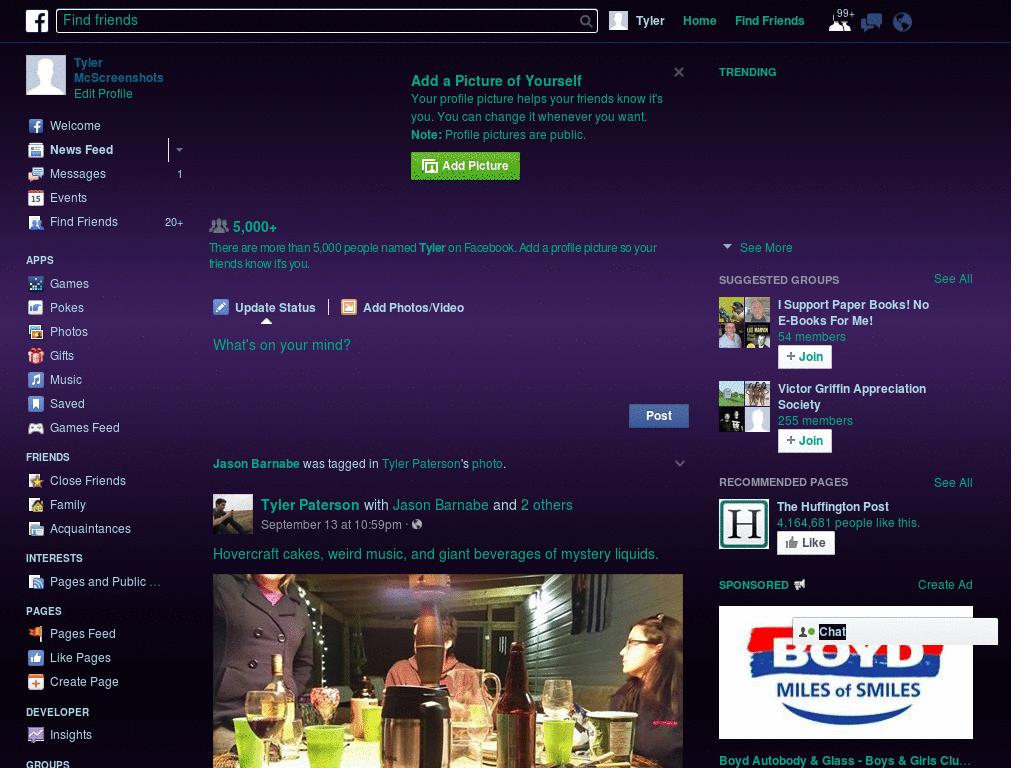
Task: Select the Add Photos/Video tab
Action: point(402,308)
